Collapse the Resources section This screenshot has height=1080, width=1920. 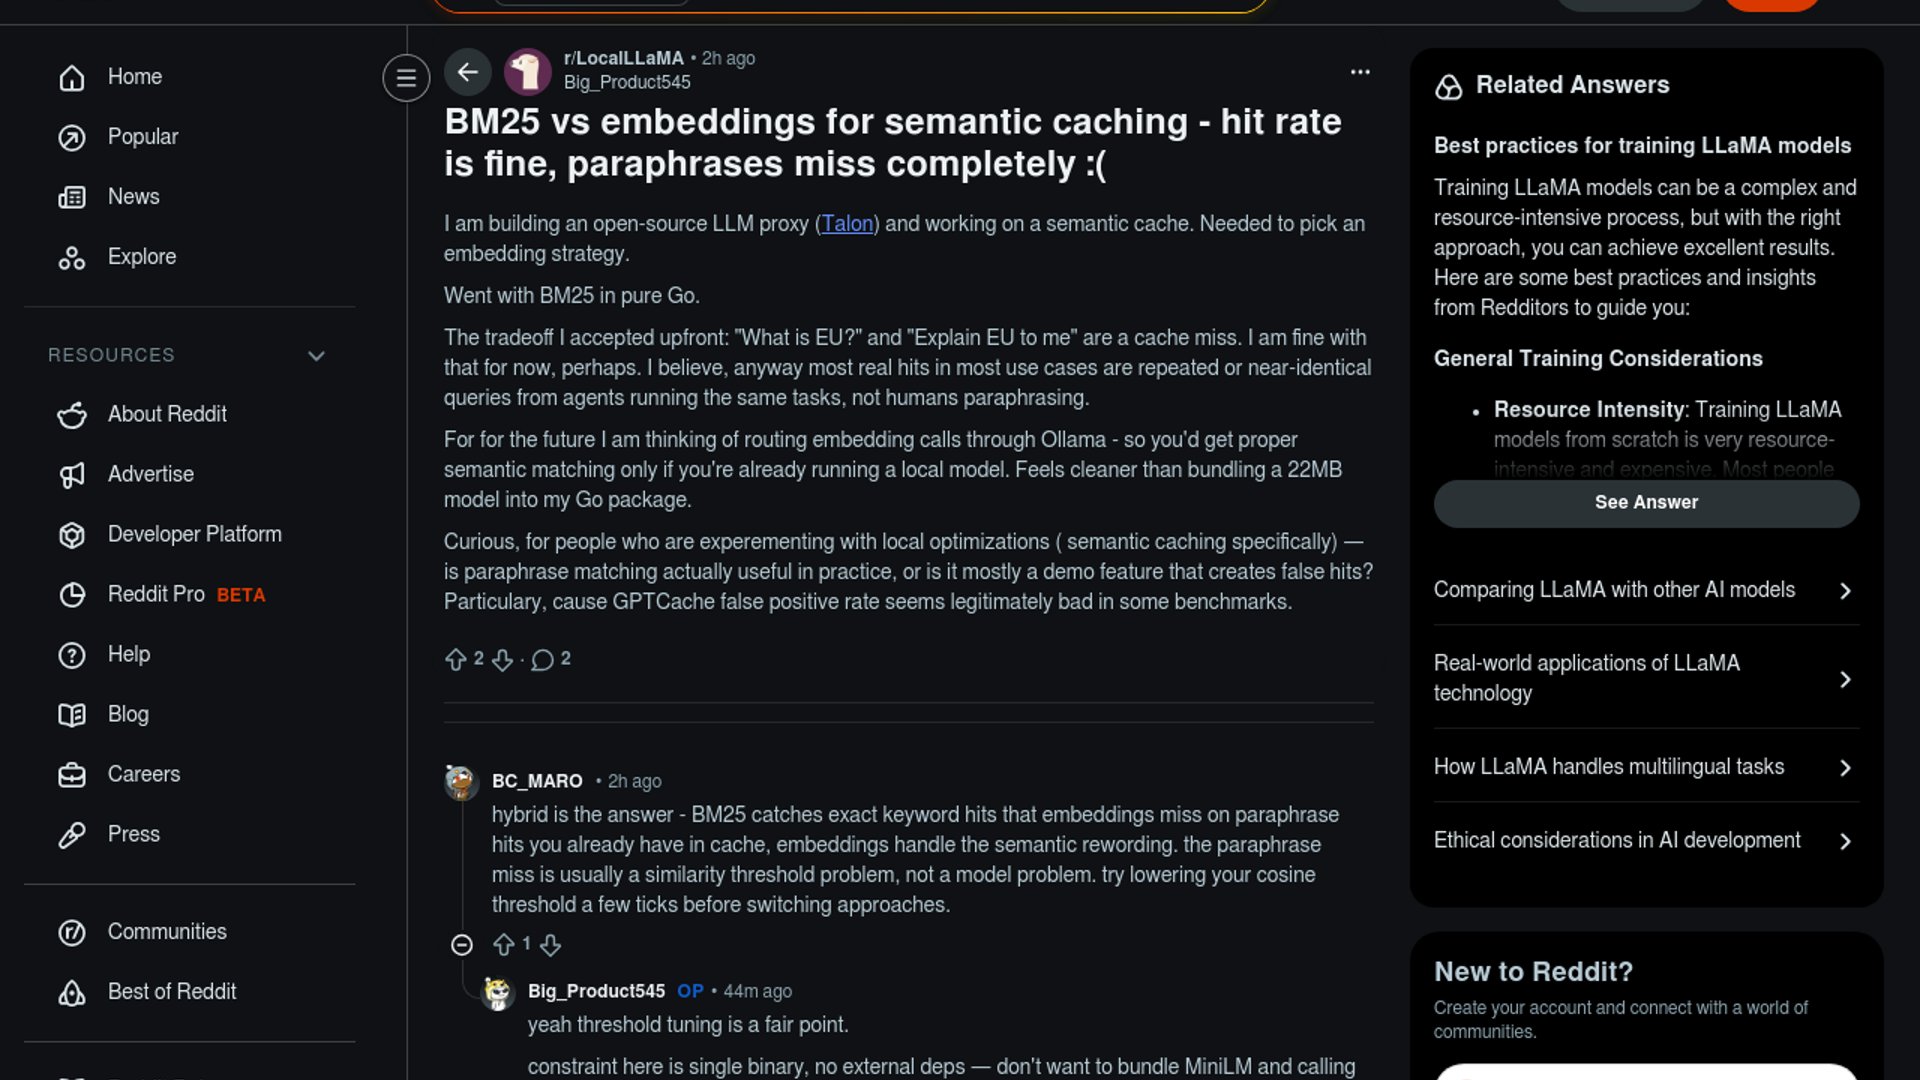[316, 356]
